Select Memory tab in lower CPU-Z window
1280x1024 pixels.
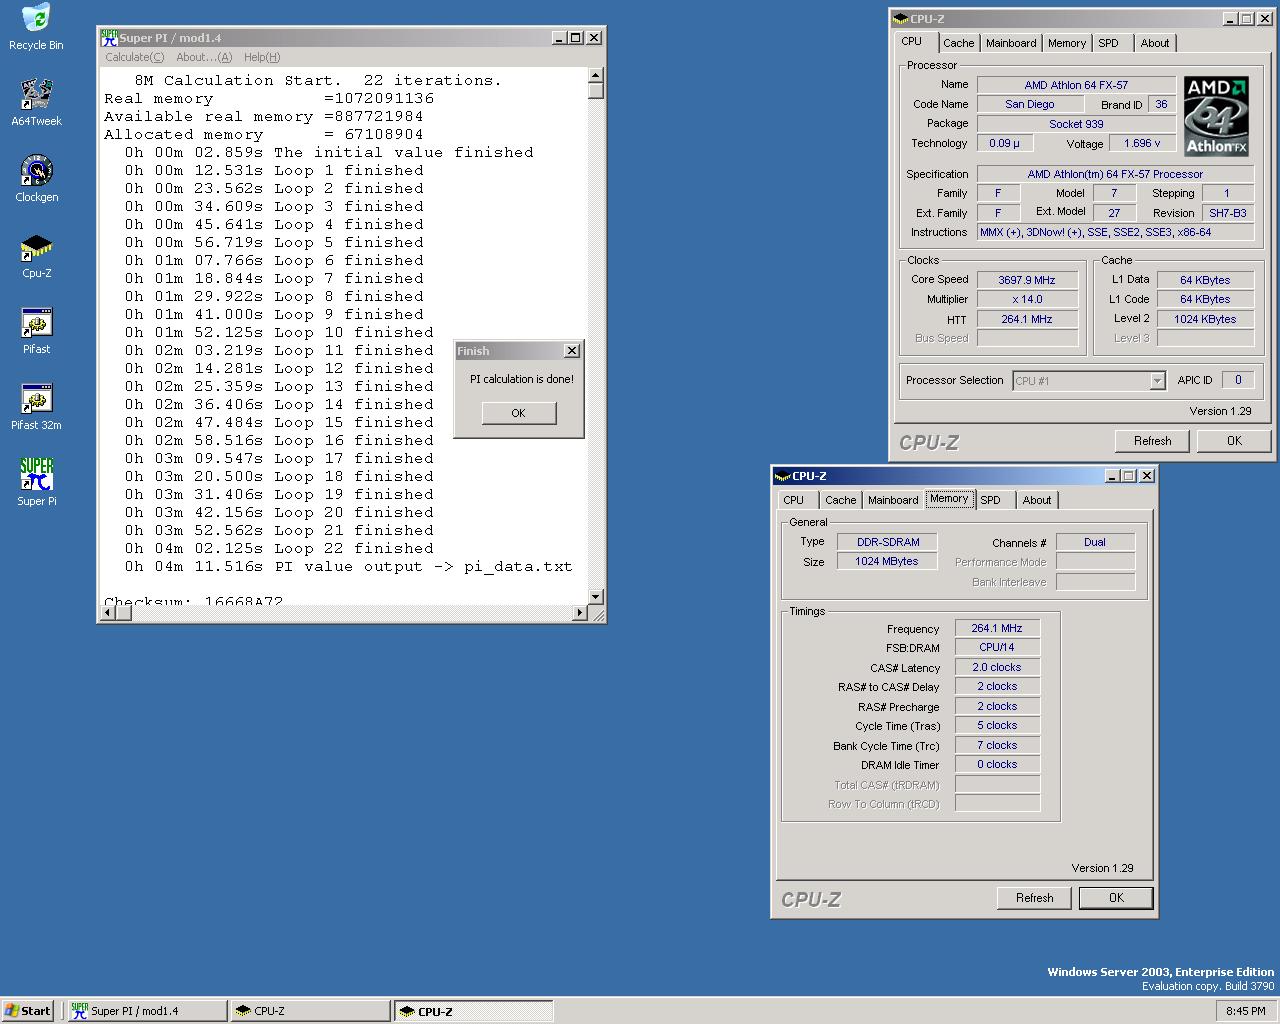(x=949, y=499)
